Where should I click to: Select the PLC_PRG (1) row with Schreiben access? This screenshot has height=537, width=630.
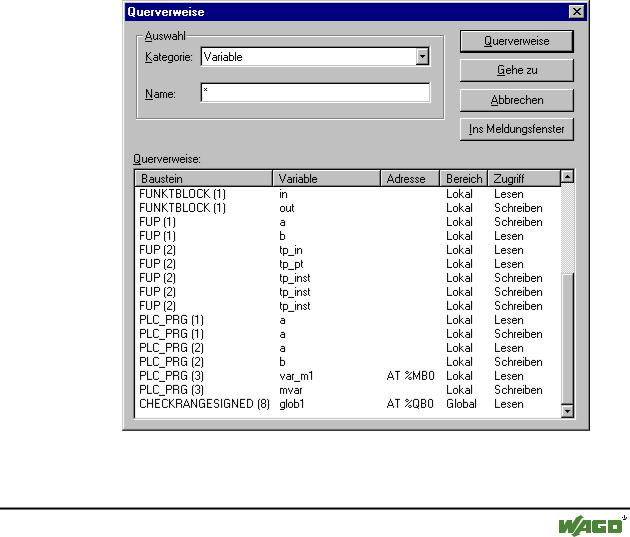[348, 334]
